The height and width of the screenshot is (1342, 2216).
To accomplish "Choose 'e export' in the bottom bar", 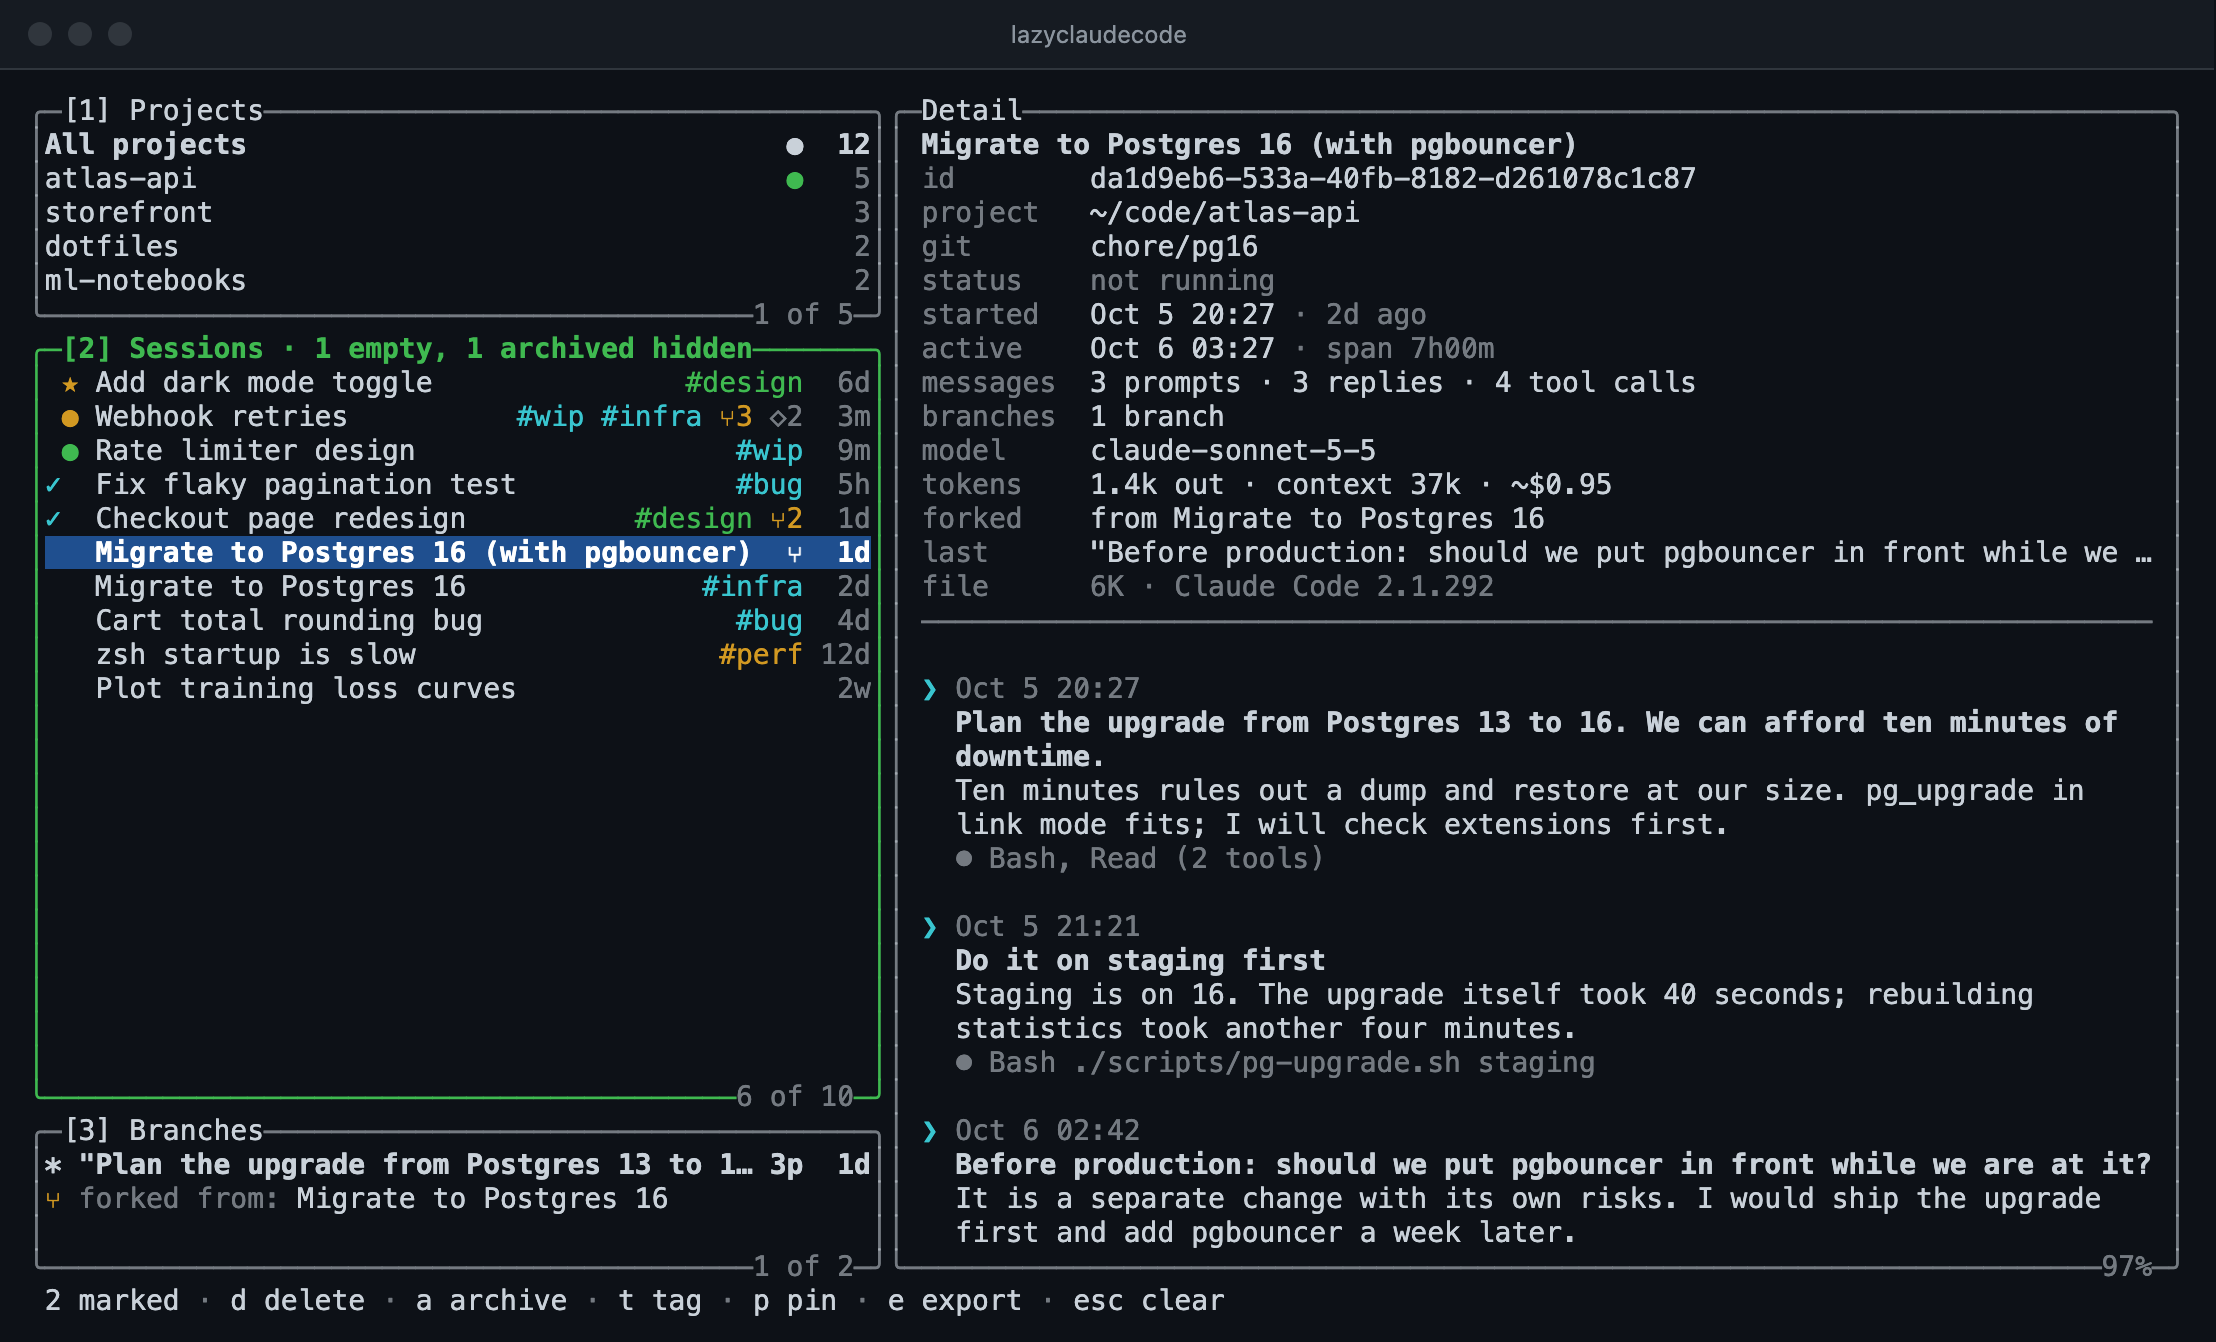I will (x=955, y=1300).
